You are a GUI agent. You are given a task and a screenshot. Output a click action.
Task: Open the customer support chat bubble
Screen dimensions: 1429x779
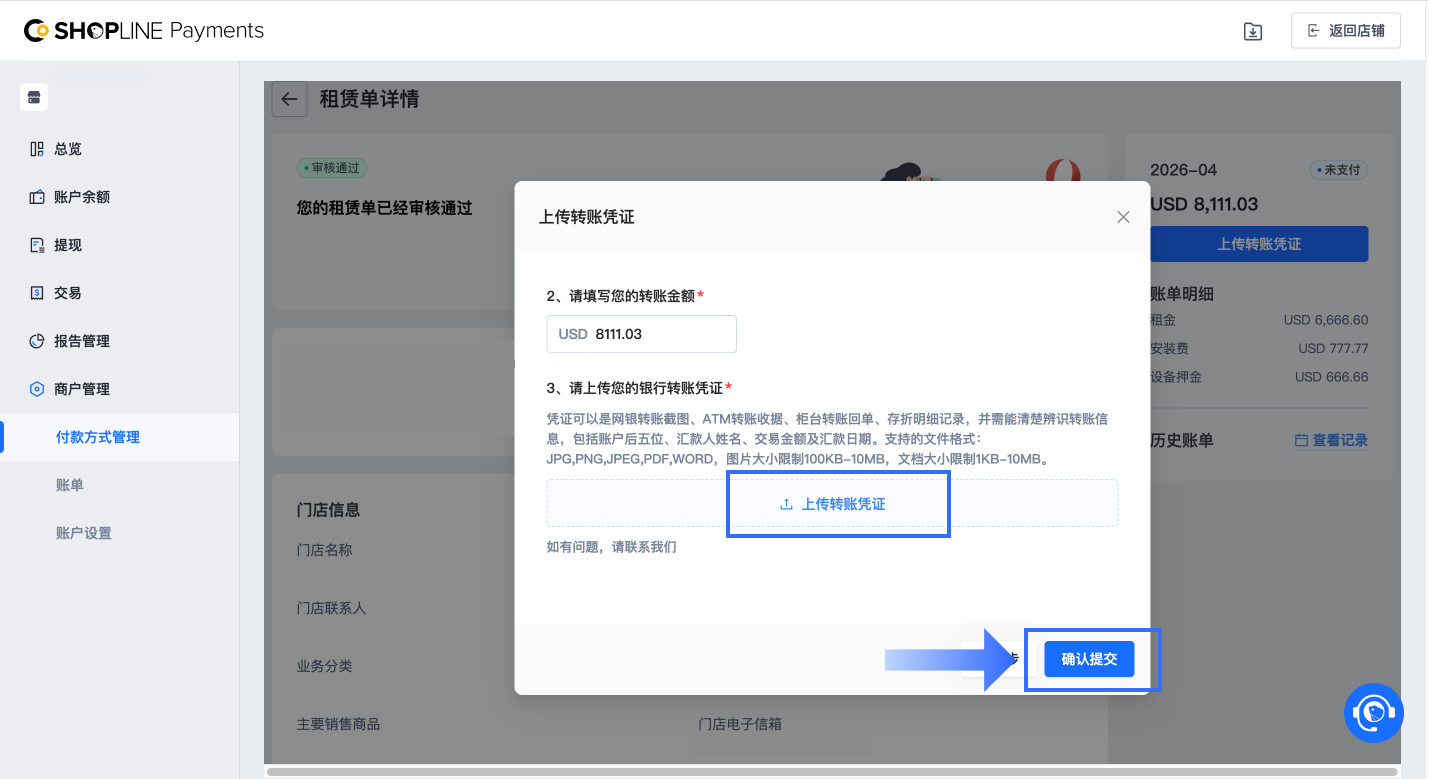1373,712
